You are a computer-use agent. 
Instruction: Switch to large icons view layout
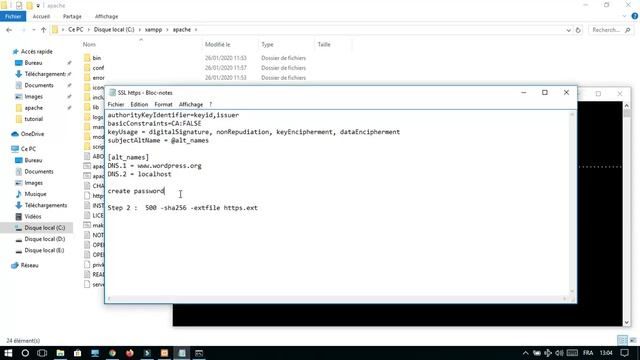coord(633,340)
